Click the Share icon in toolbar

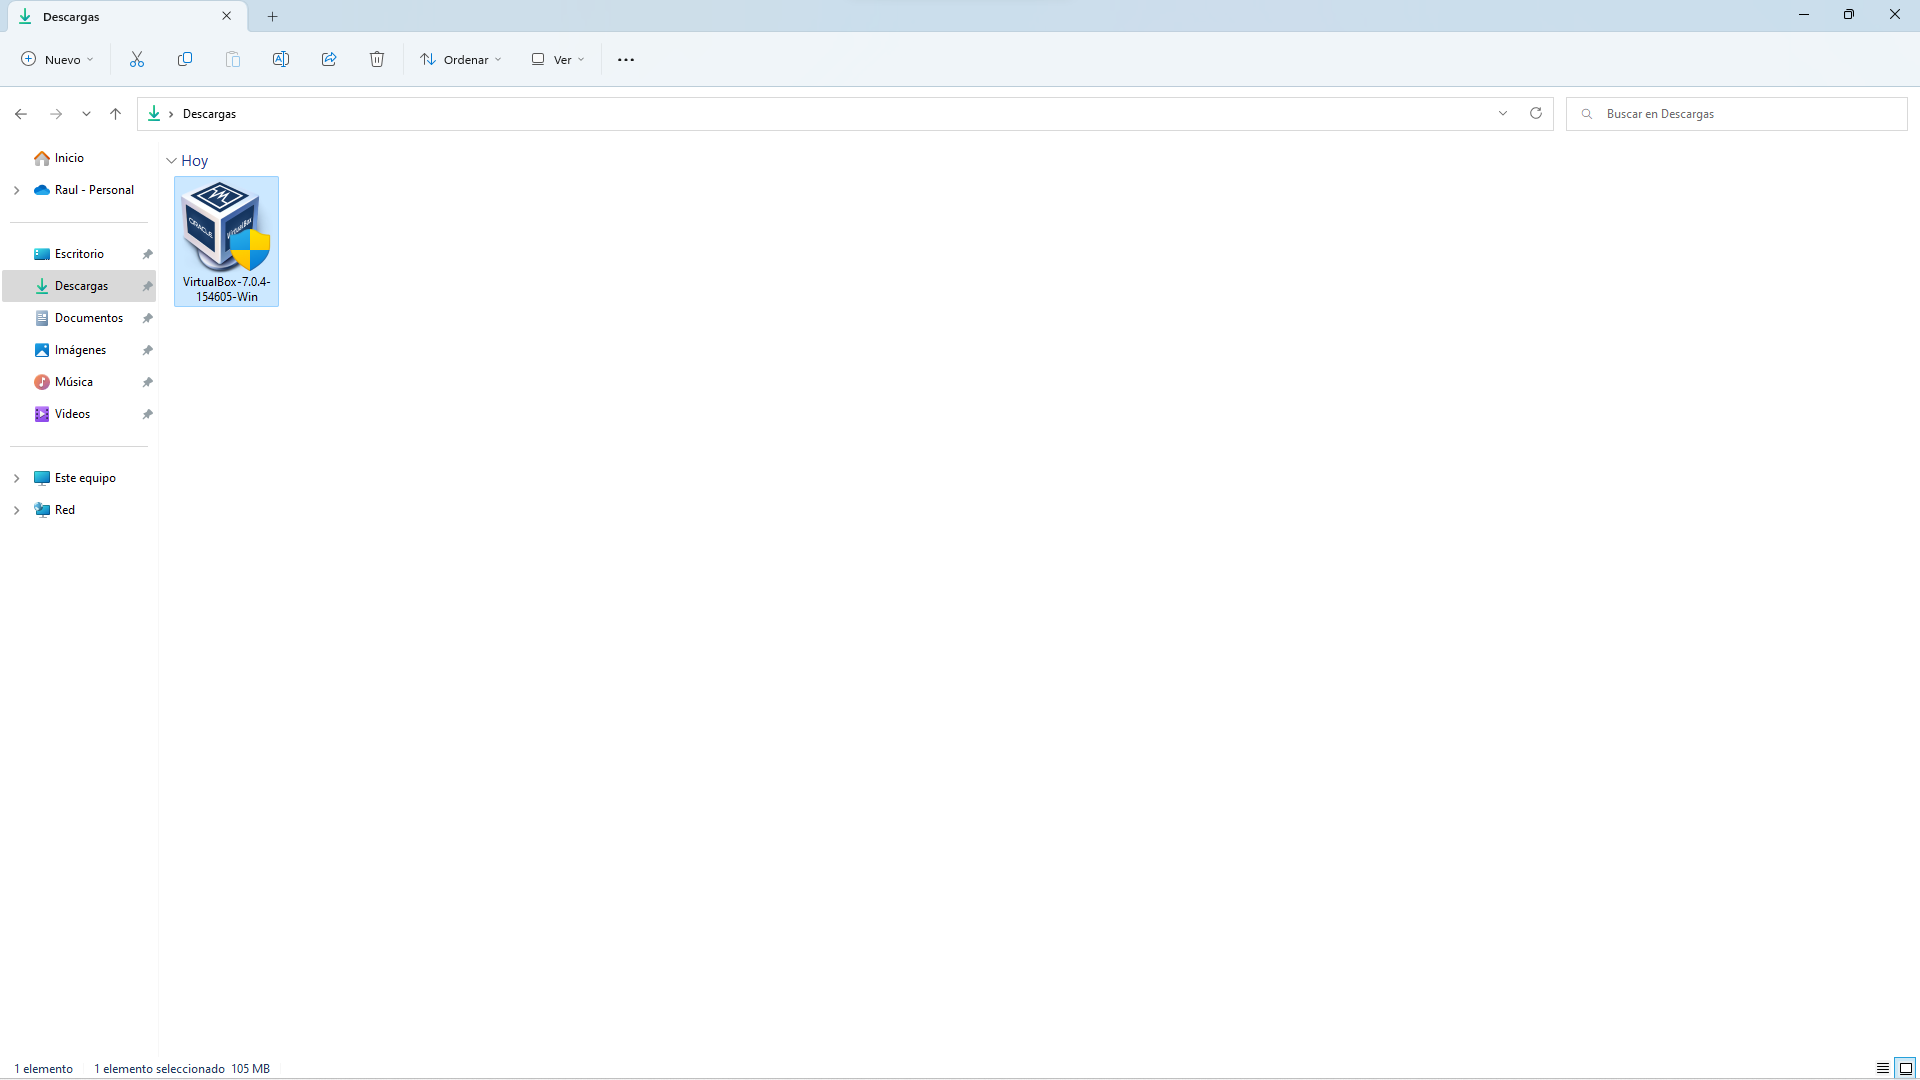[x=329, y=60]
